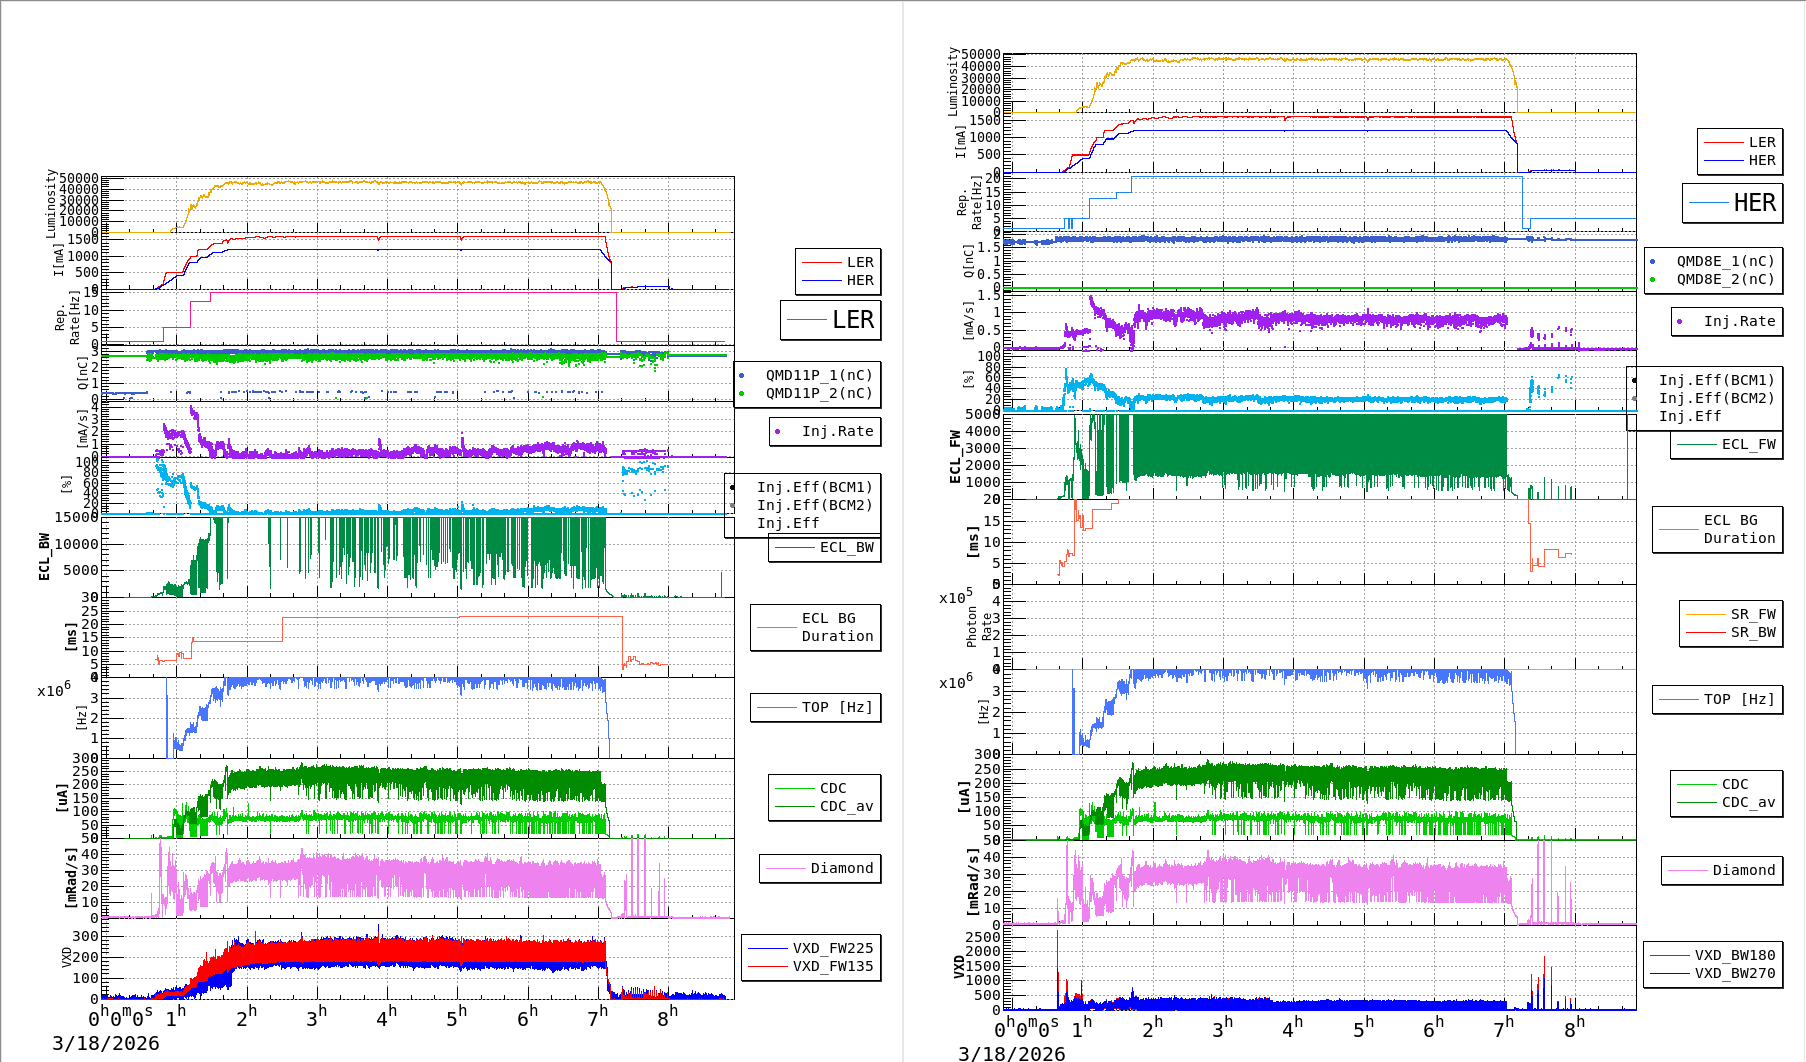
Task: Select QMD8E_2(nC) legend entry
Action: (1725, 279)
